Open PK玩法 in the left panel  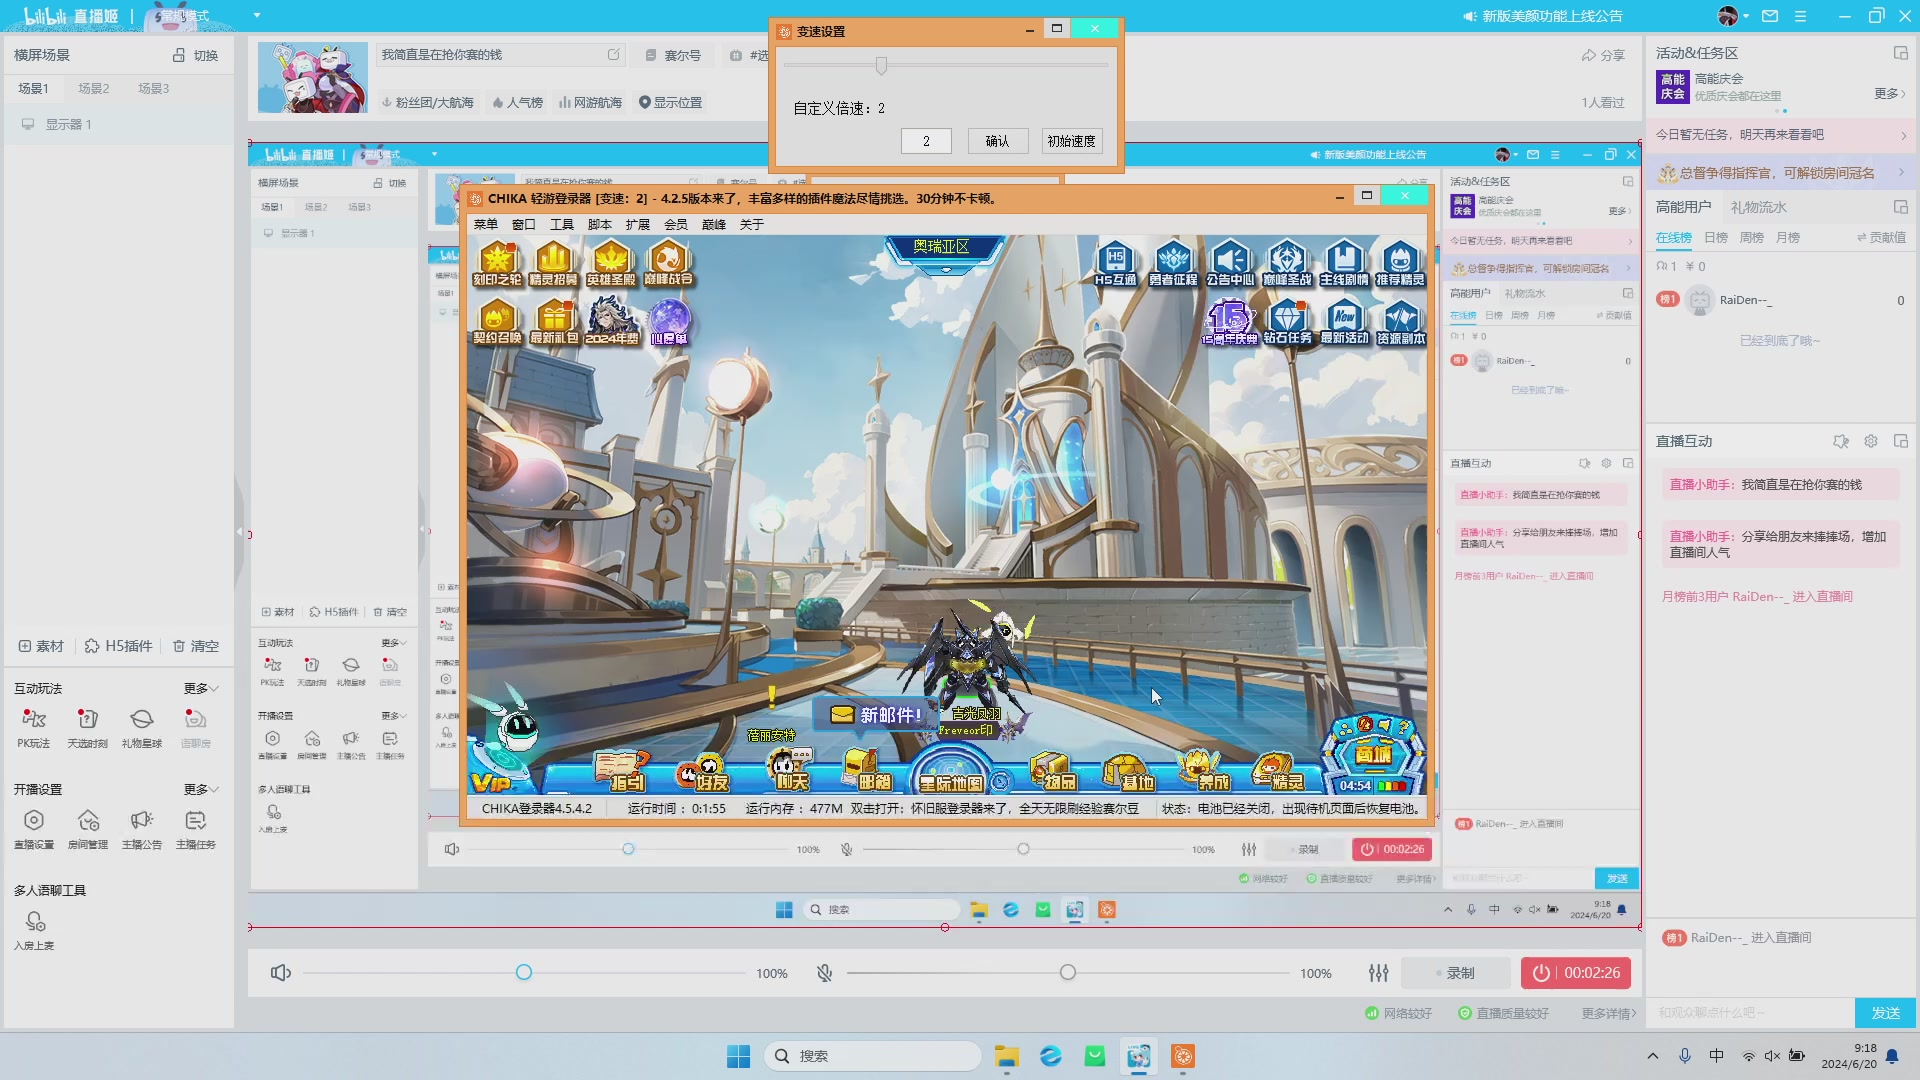(34, 727)
